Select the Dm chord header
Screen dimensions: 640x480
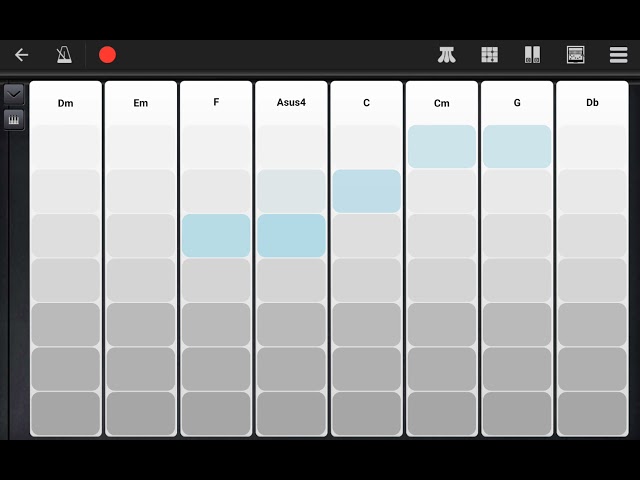pos(65,103)
